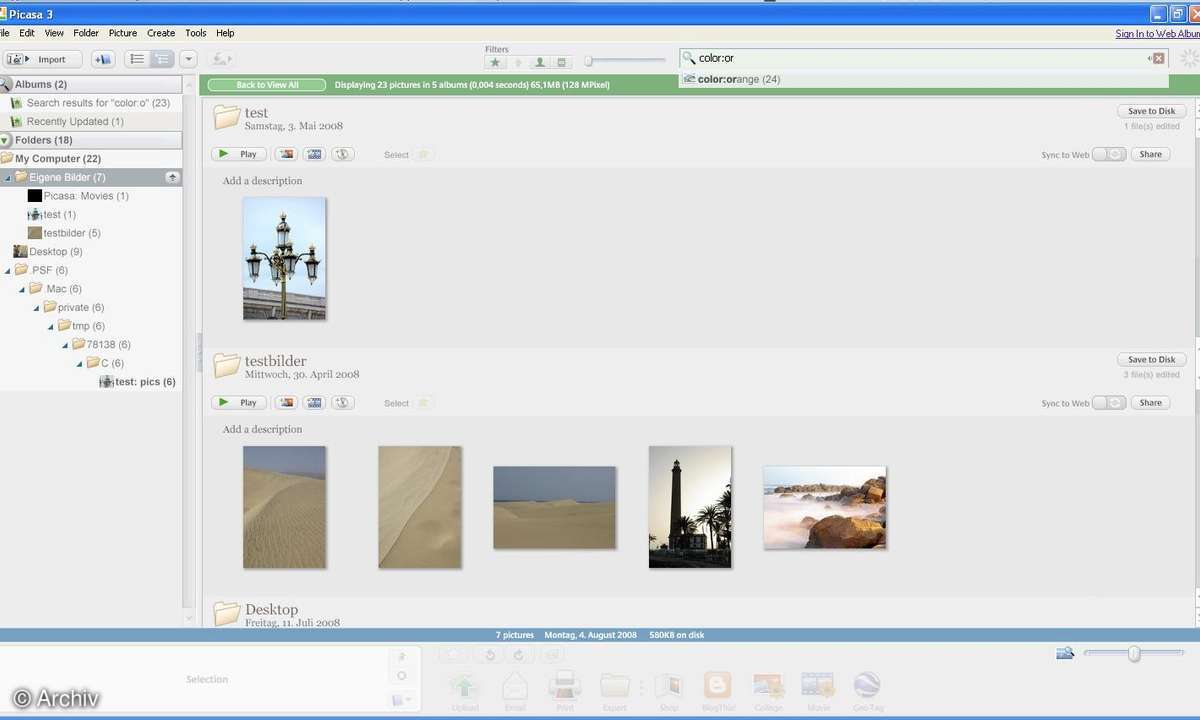Click Share for the test folder
The height and width of the screenshot is (720, 1200).
coord(1150,154)
